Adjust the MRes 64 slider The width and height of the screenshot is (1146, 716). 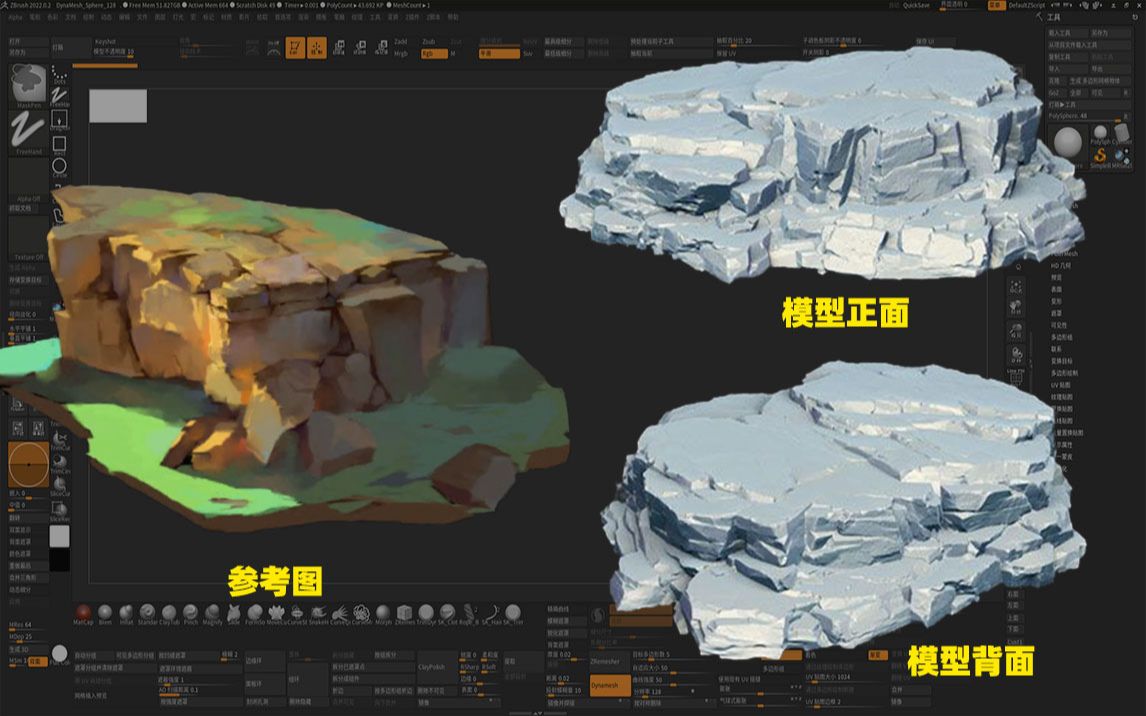point(26,625)
